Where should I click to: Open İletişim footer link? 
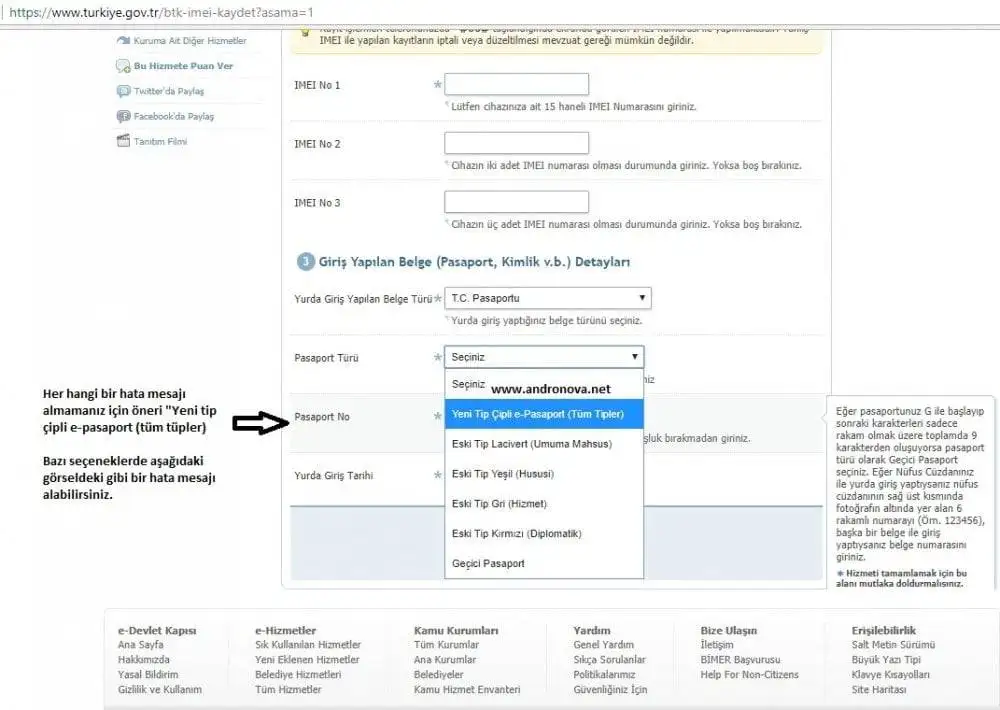[717, 645]
